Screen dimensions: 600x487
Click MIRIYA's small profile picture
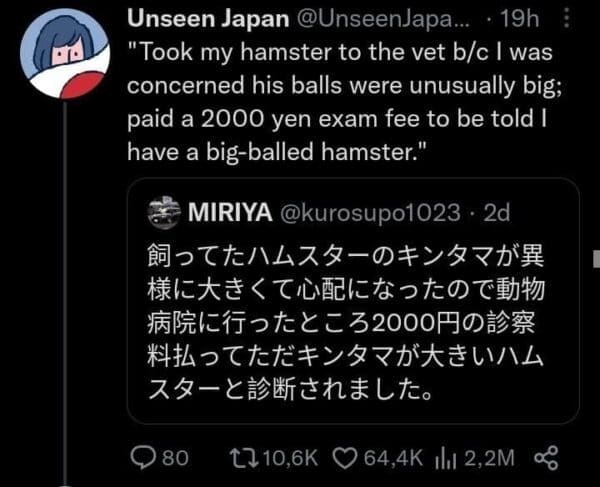click(162, 213)
